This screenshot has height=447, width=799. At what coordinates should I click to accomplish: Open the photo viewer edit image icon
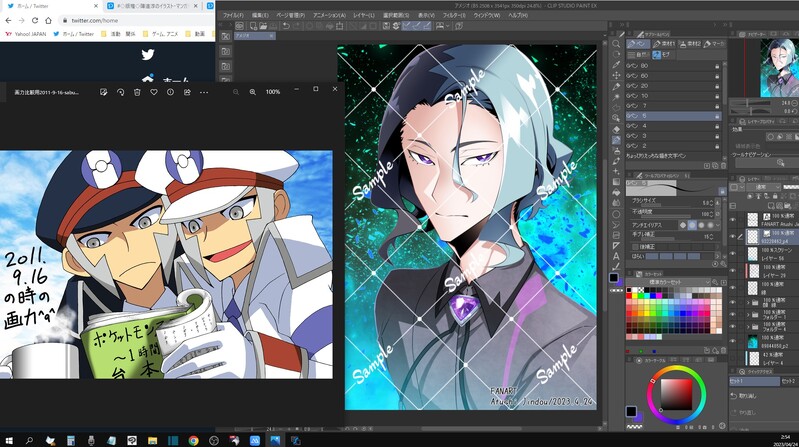(103, 92)
